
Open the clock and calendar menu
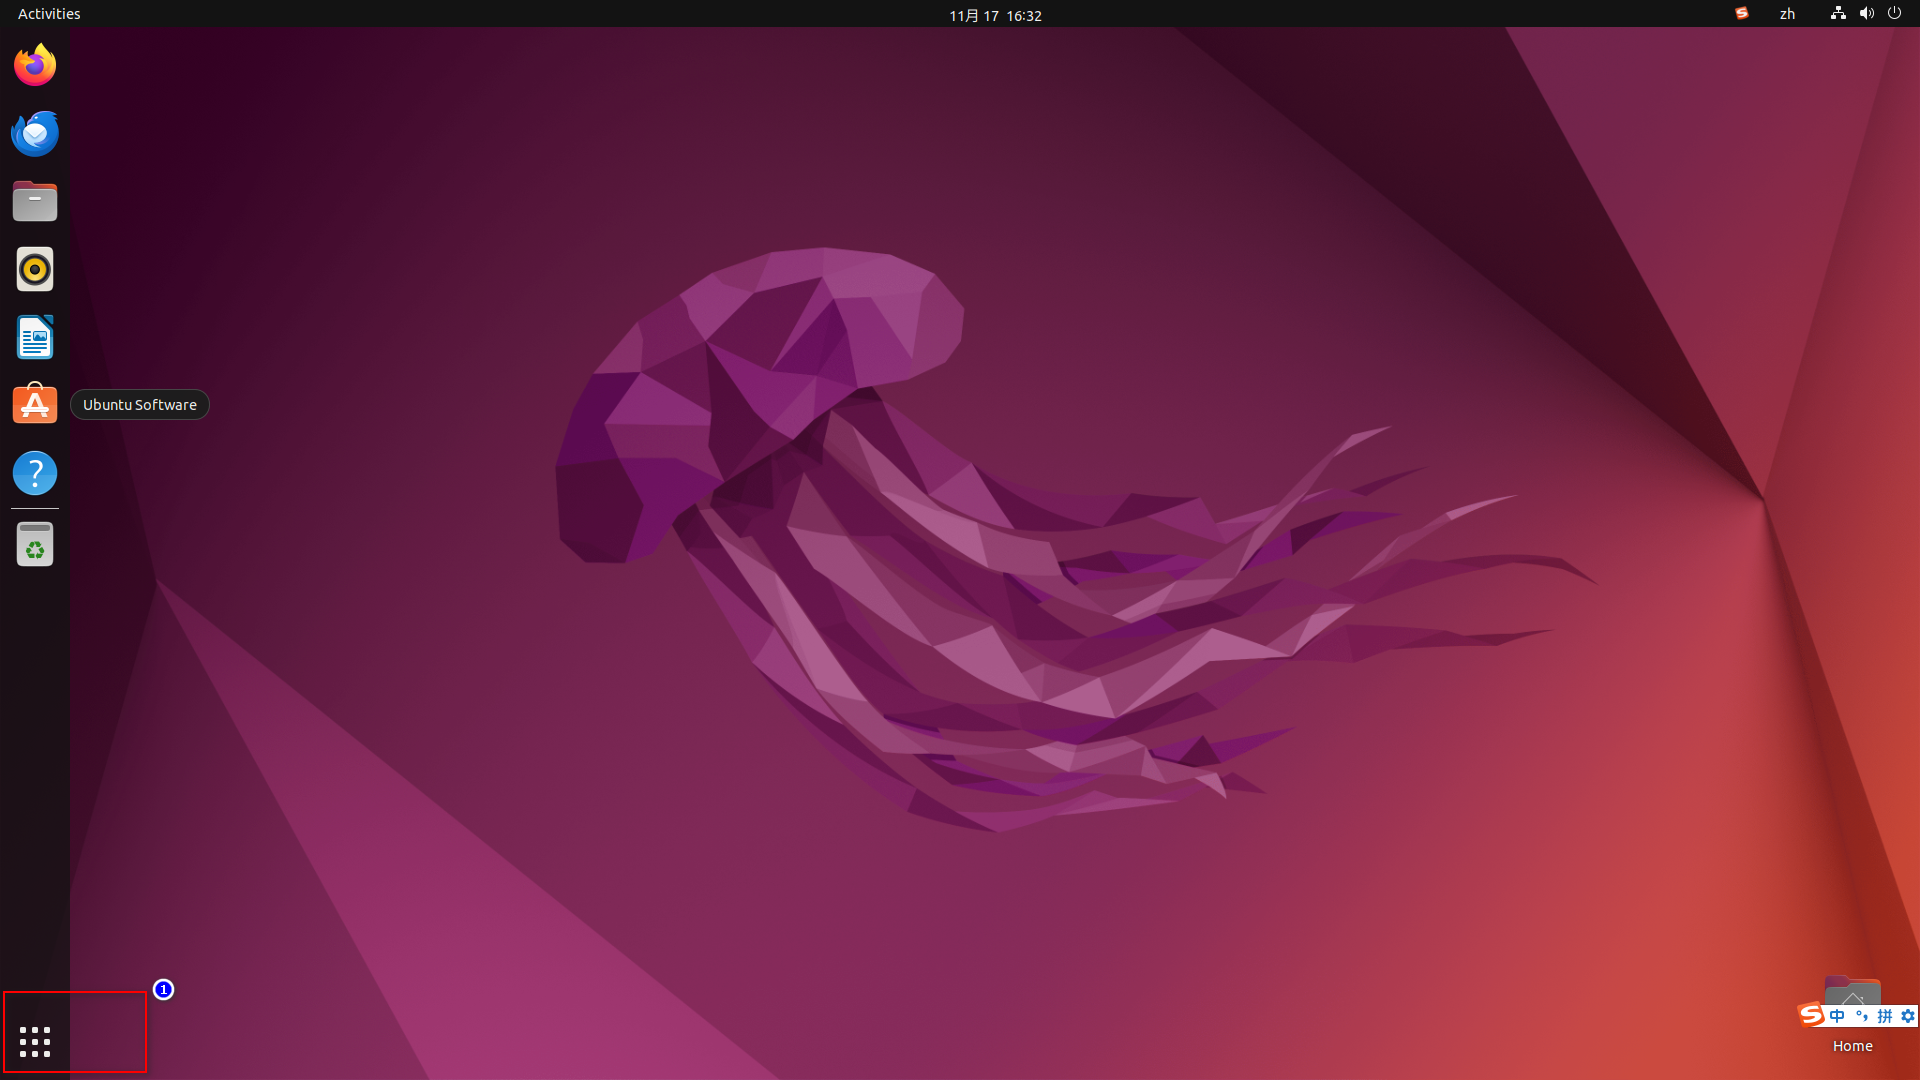pos(995,15)
